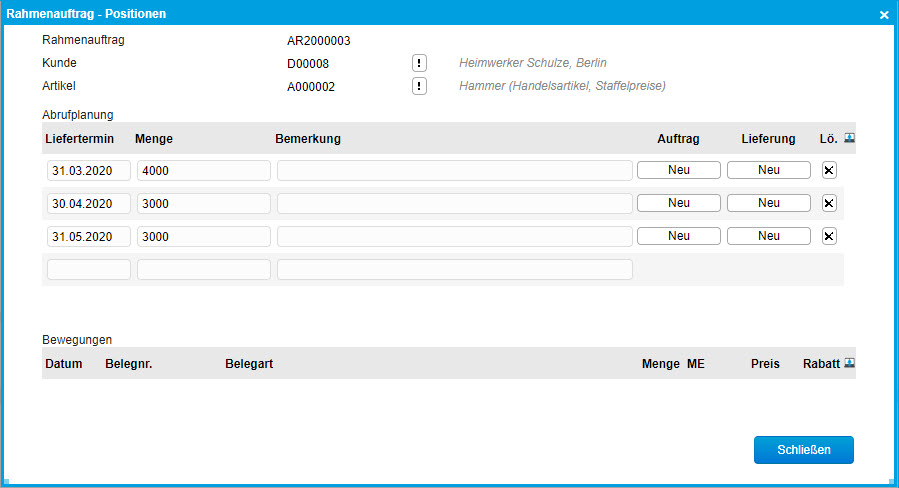Open info icon next to Artikel A000002

point(419,86)
